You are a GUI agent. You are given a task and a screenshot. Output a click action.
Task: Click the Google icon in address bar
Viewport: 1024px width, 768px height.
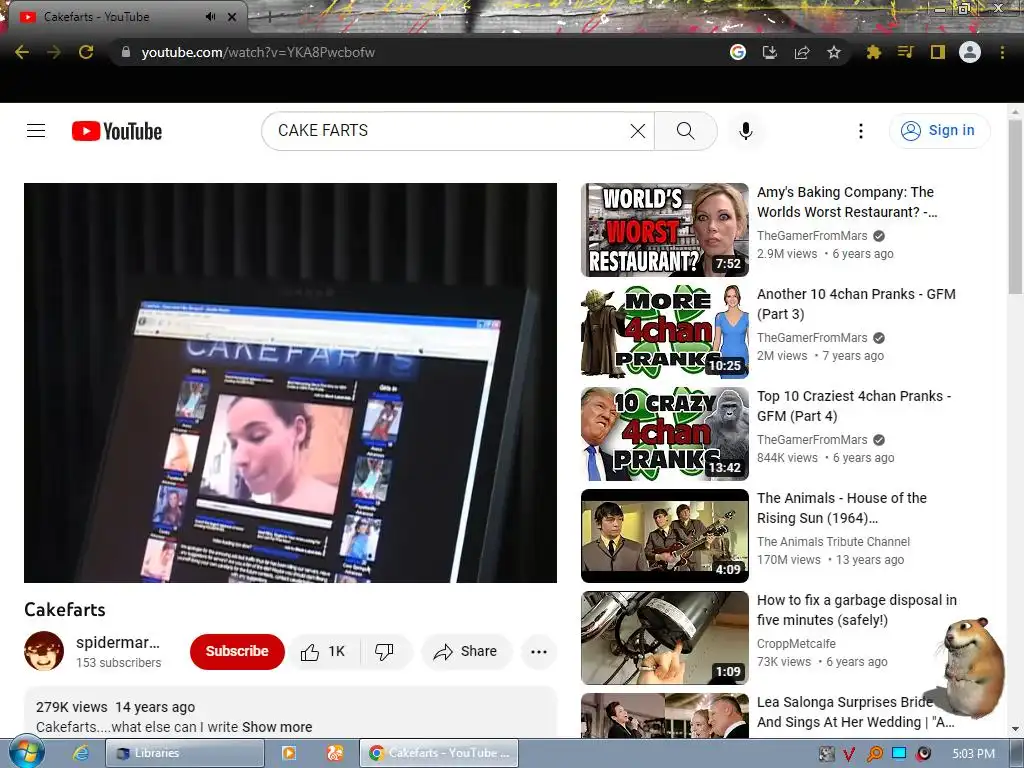click(737, 52)
